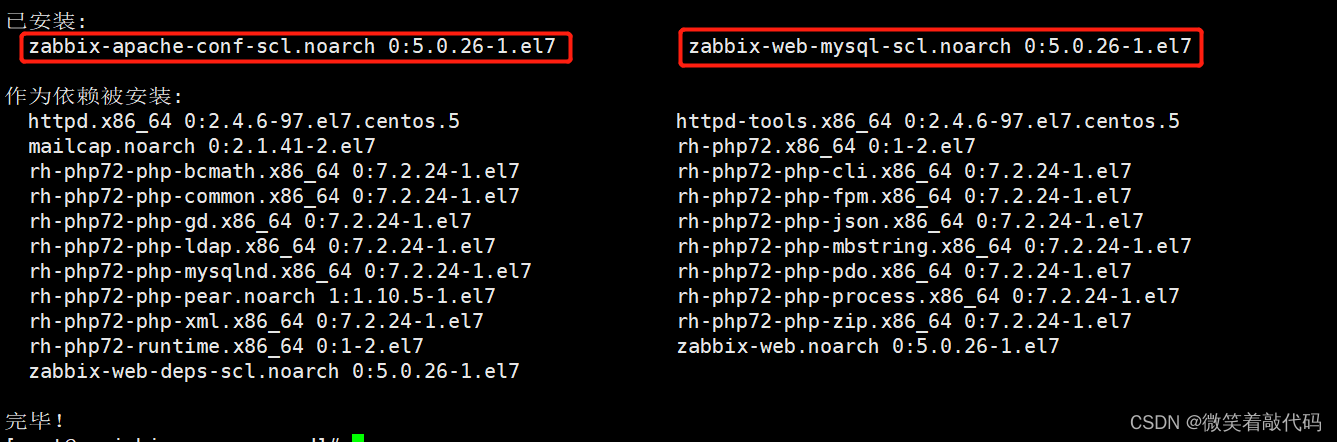Click the rh-php72-php-common package entry
The image size is (1337, 442).
pyautogui.click(x=274, y=197)
